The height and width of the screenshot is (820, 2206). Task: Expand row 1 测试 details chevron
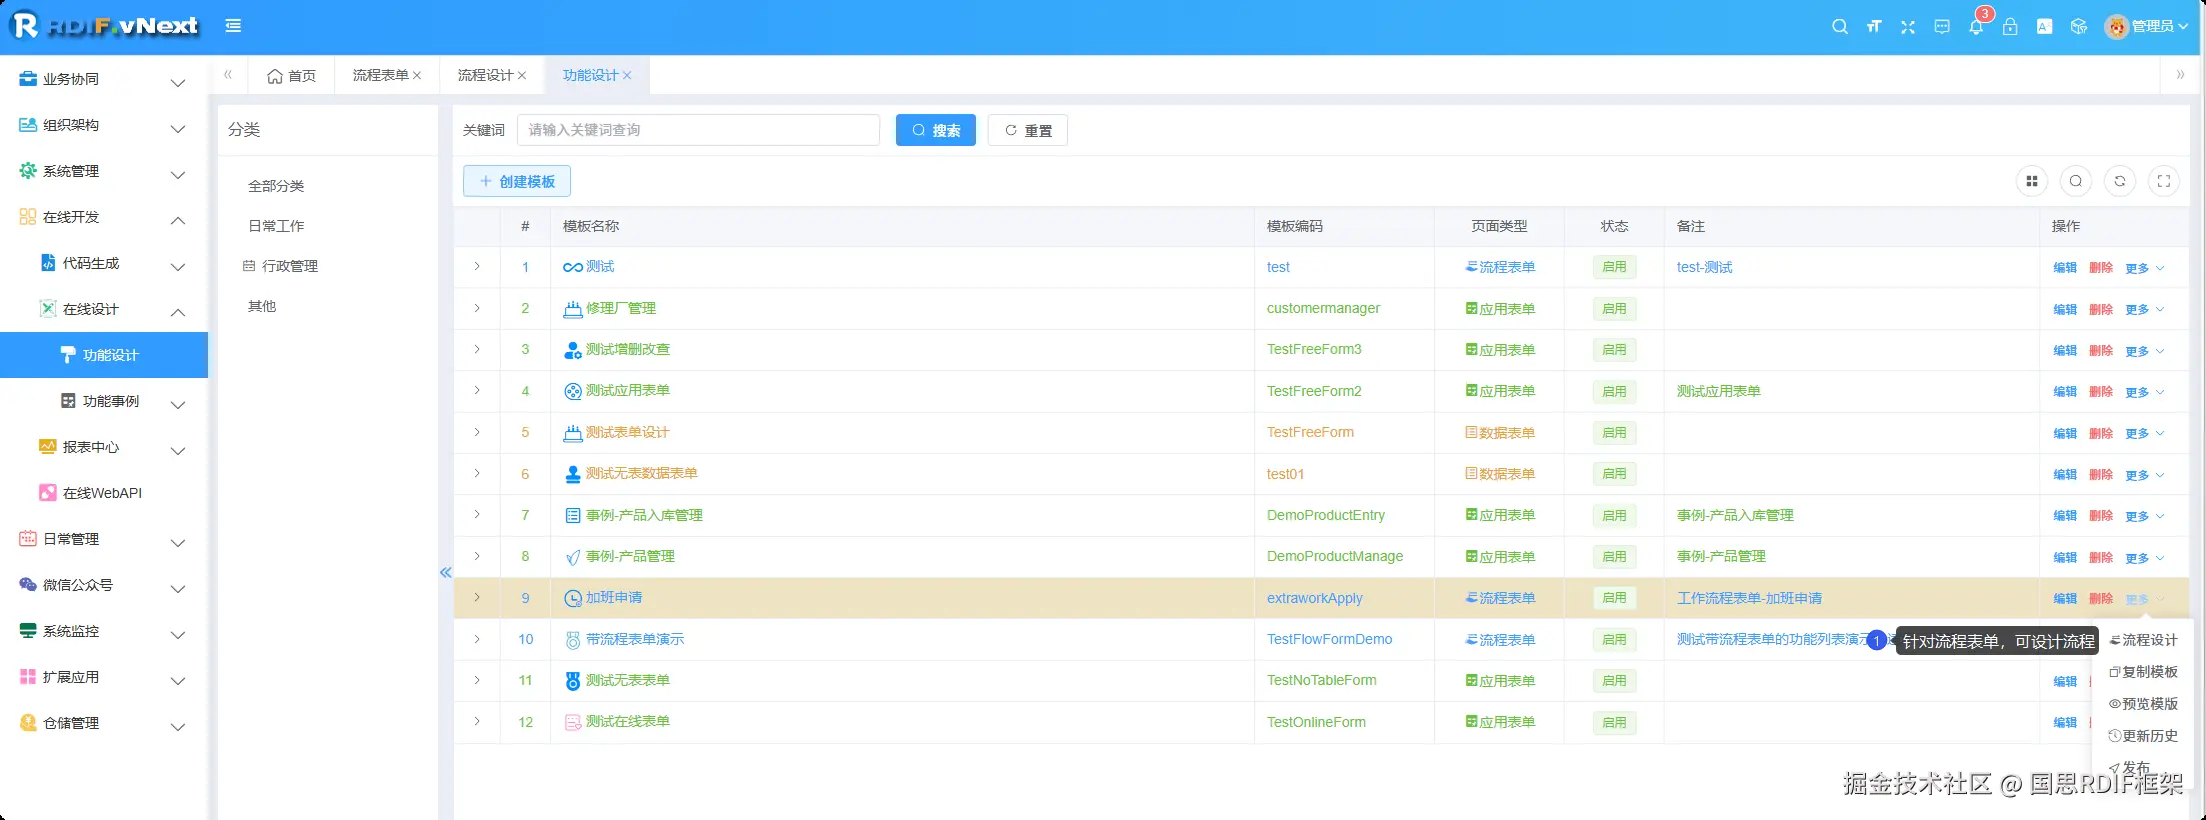pyautogui.click(x=477, y=267)
